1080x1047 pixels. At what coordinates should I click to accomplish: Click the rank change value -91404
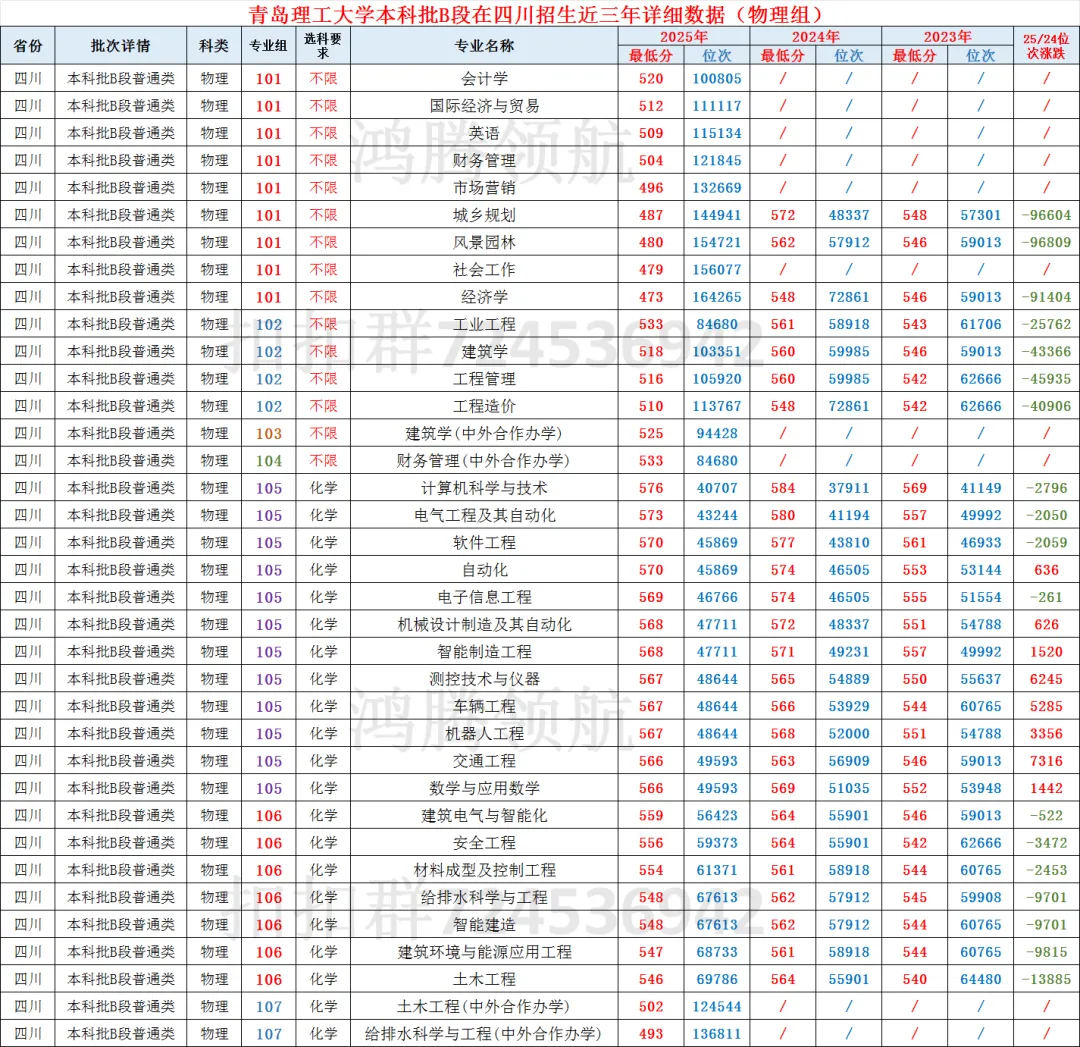1046,297
